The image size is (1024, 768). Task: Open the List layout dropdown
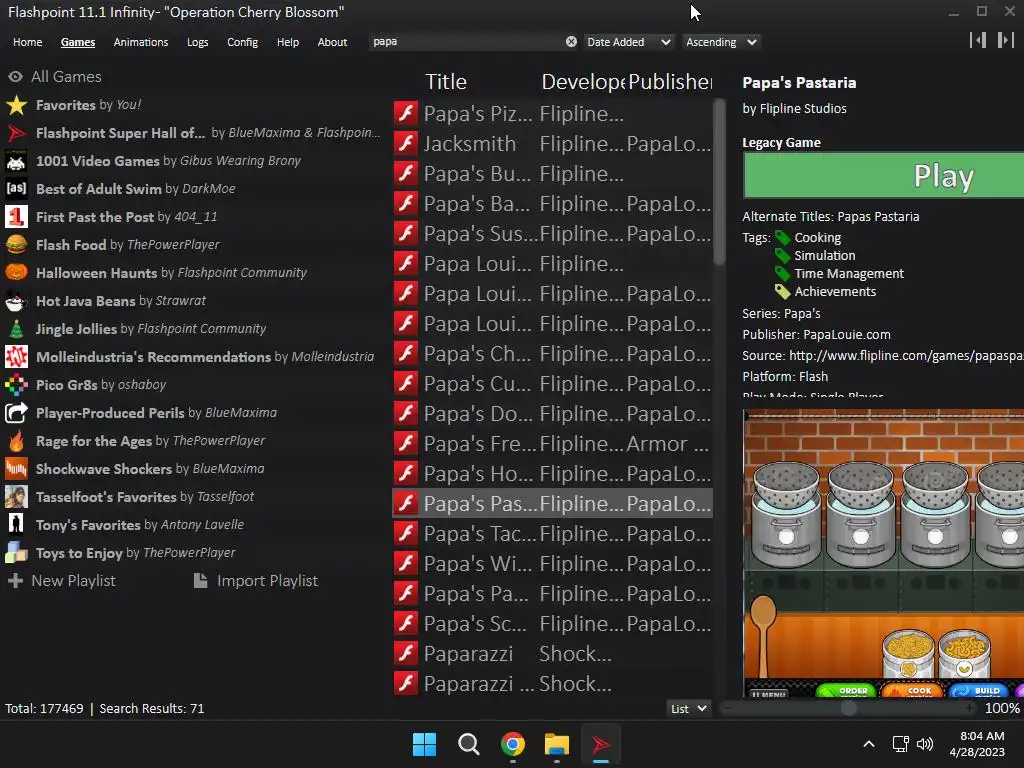[688, 709]
